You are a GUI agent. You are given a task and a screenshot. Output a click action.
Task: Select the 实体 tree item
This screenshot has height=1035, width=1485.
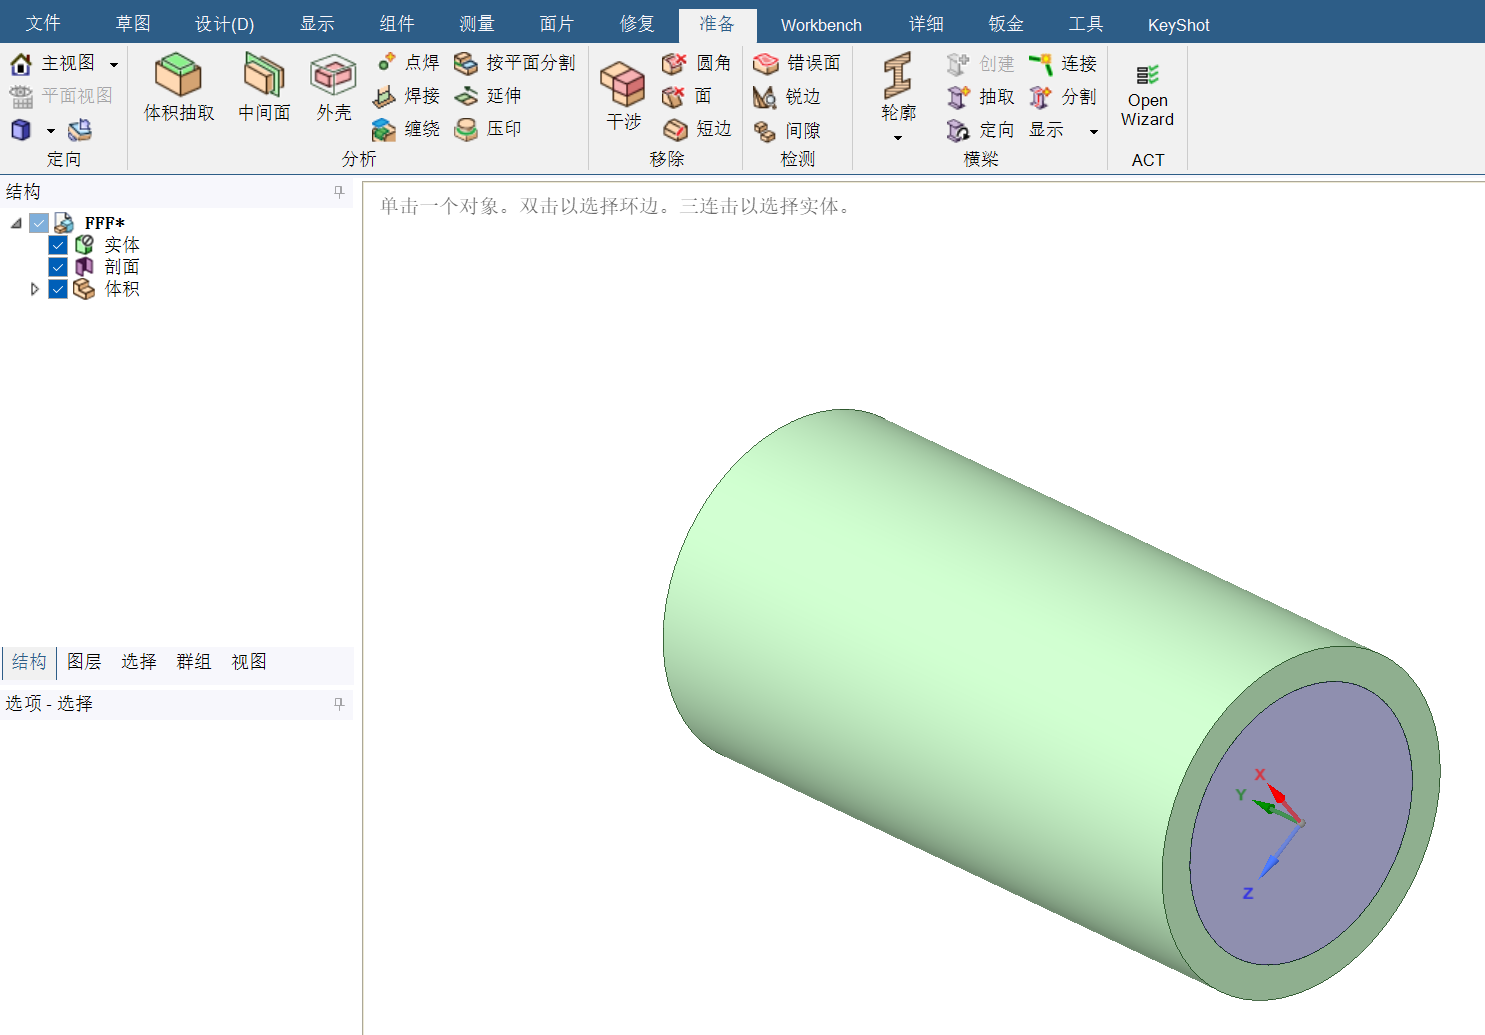122,245
